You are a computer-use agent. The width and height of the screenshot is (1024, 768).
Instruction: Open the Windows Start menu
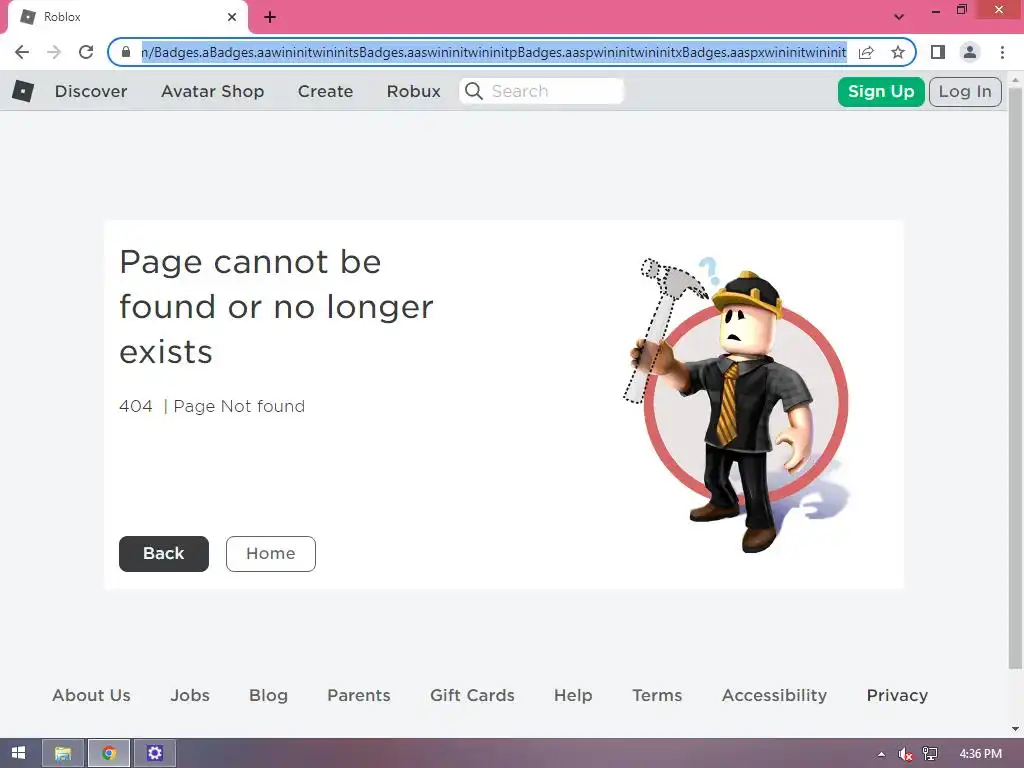[18, 753]
